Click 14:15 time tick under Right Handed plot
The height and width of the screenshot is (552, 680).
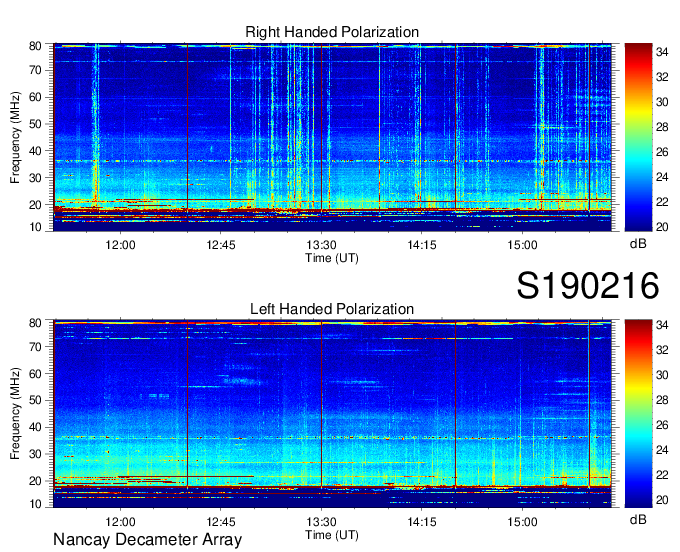click(422, 245)
